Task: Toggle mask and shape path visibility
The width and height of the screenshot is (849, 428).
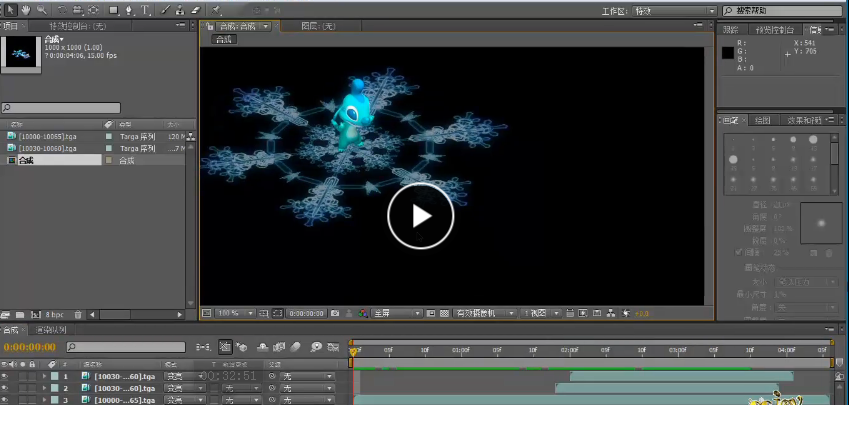Action: tap(277, 313)
